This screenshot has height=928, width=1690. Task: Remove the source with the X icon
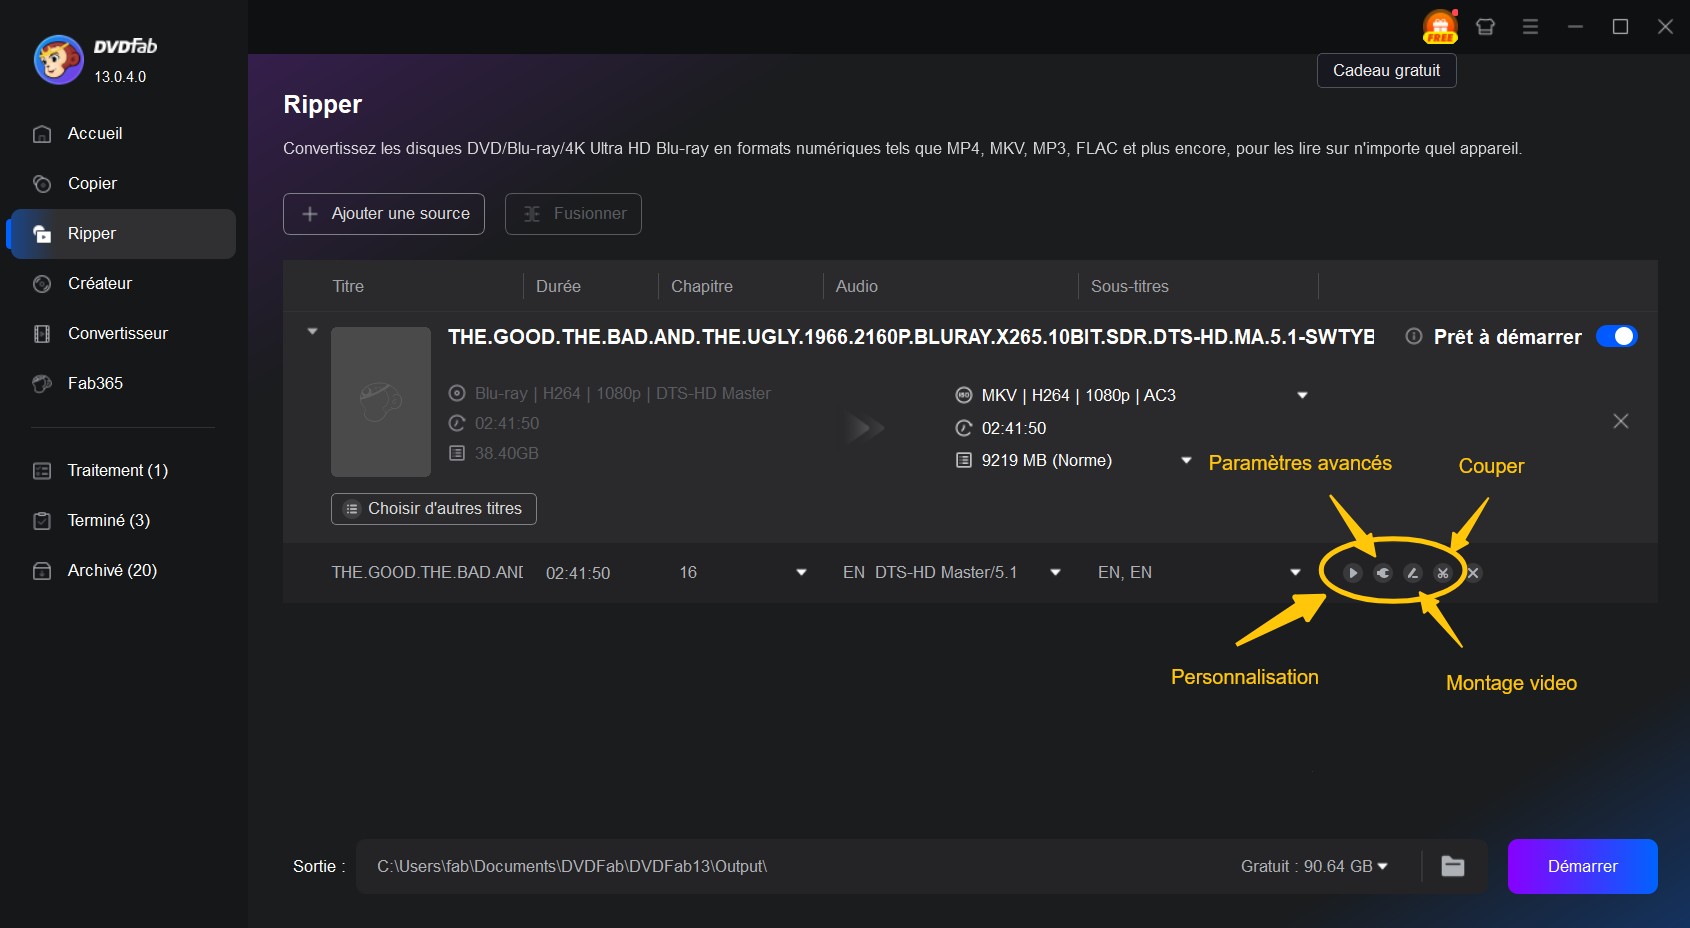click(x=1621, y=422)
